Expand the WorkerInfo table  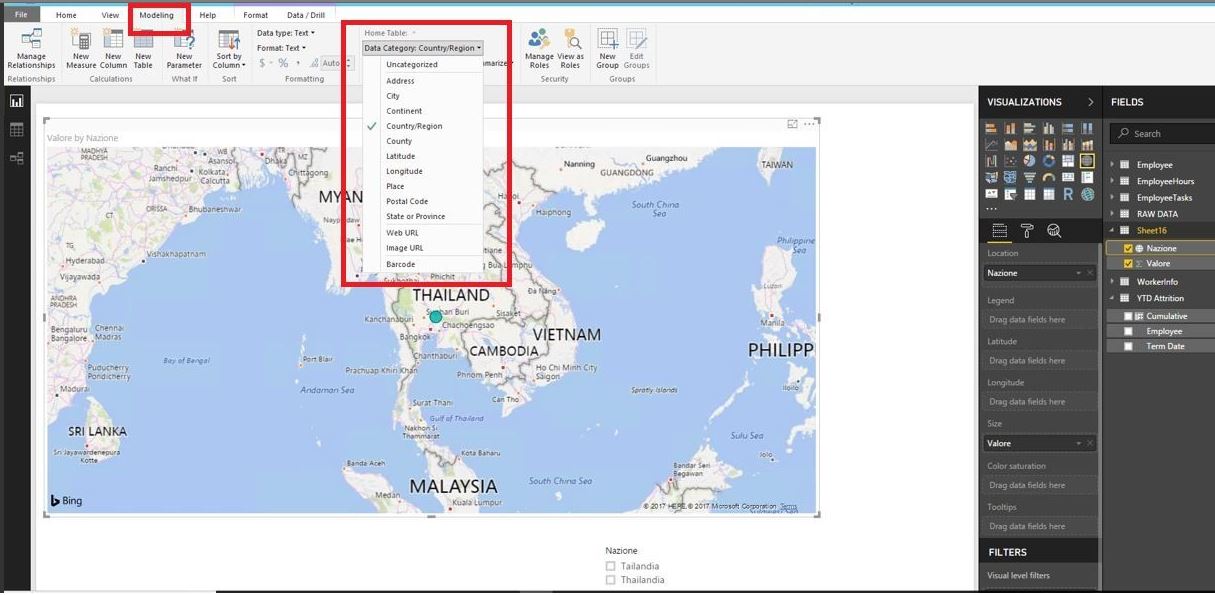click(x=1113, y=282)
